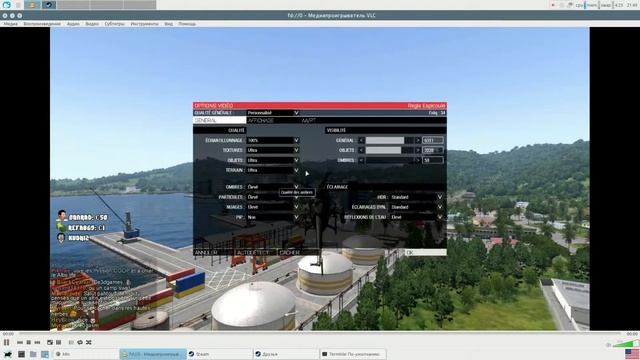Open the Particules quality dropdown

click(273, 197)
